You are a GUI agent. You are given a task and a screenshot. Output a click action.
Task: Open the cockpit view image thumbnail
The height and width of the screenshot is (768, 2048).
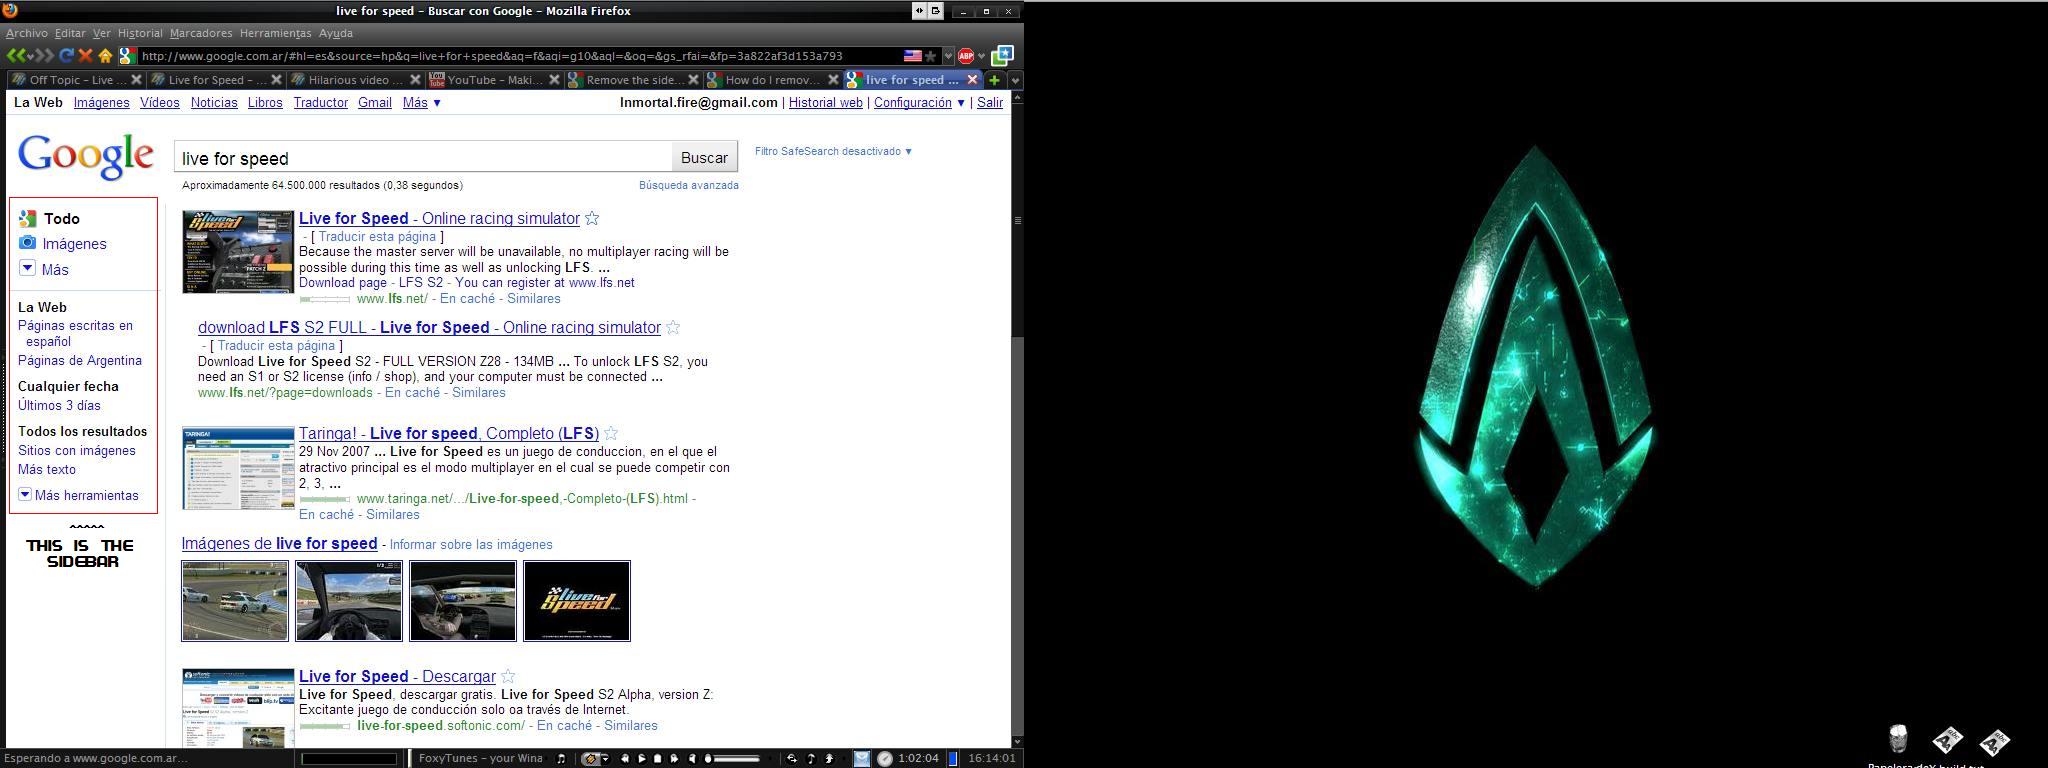(349, 601)
